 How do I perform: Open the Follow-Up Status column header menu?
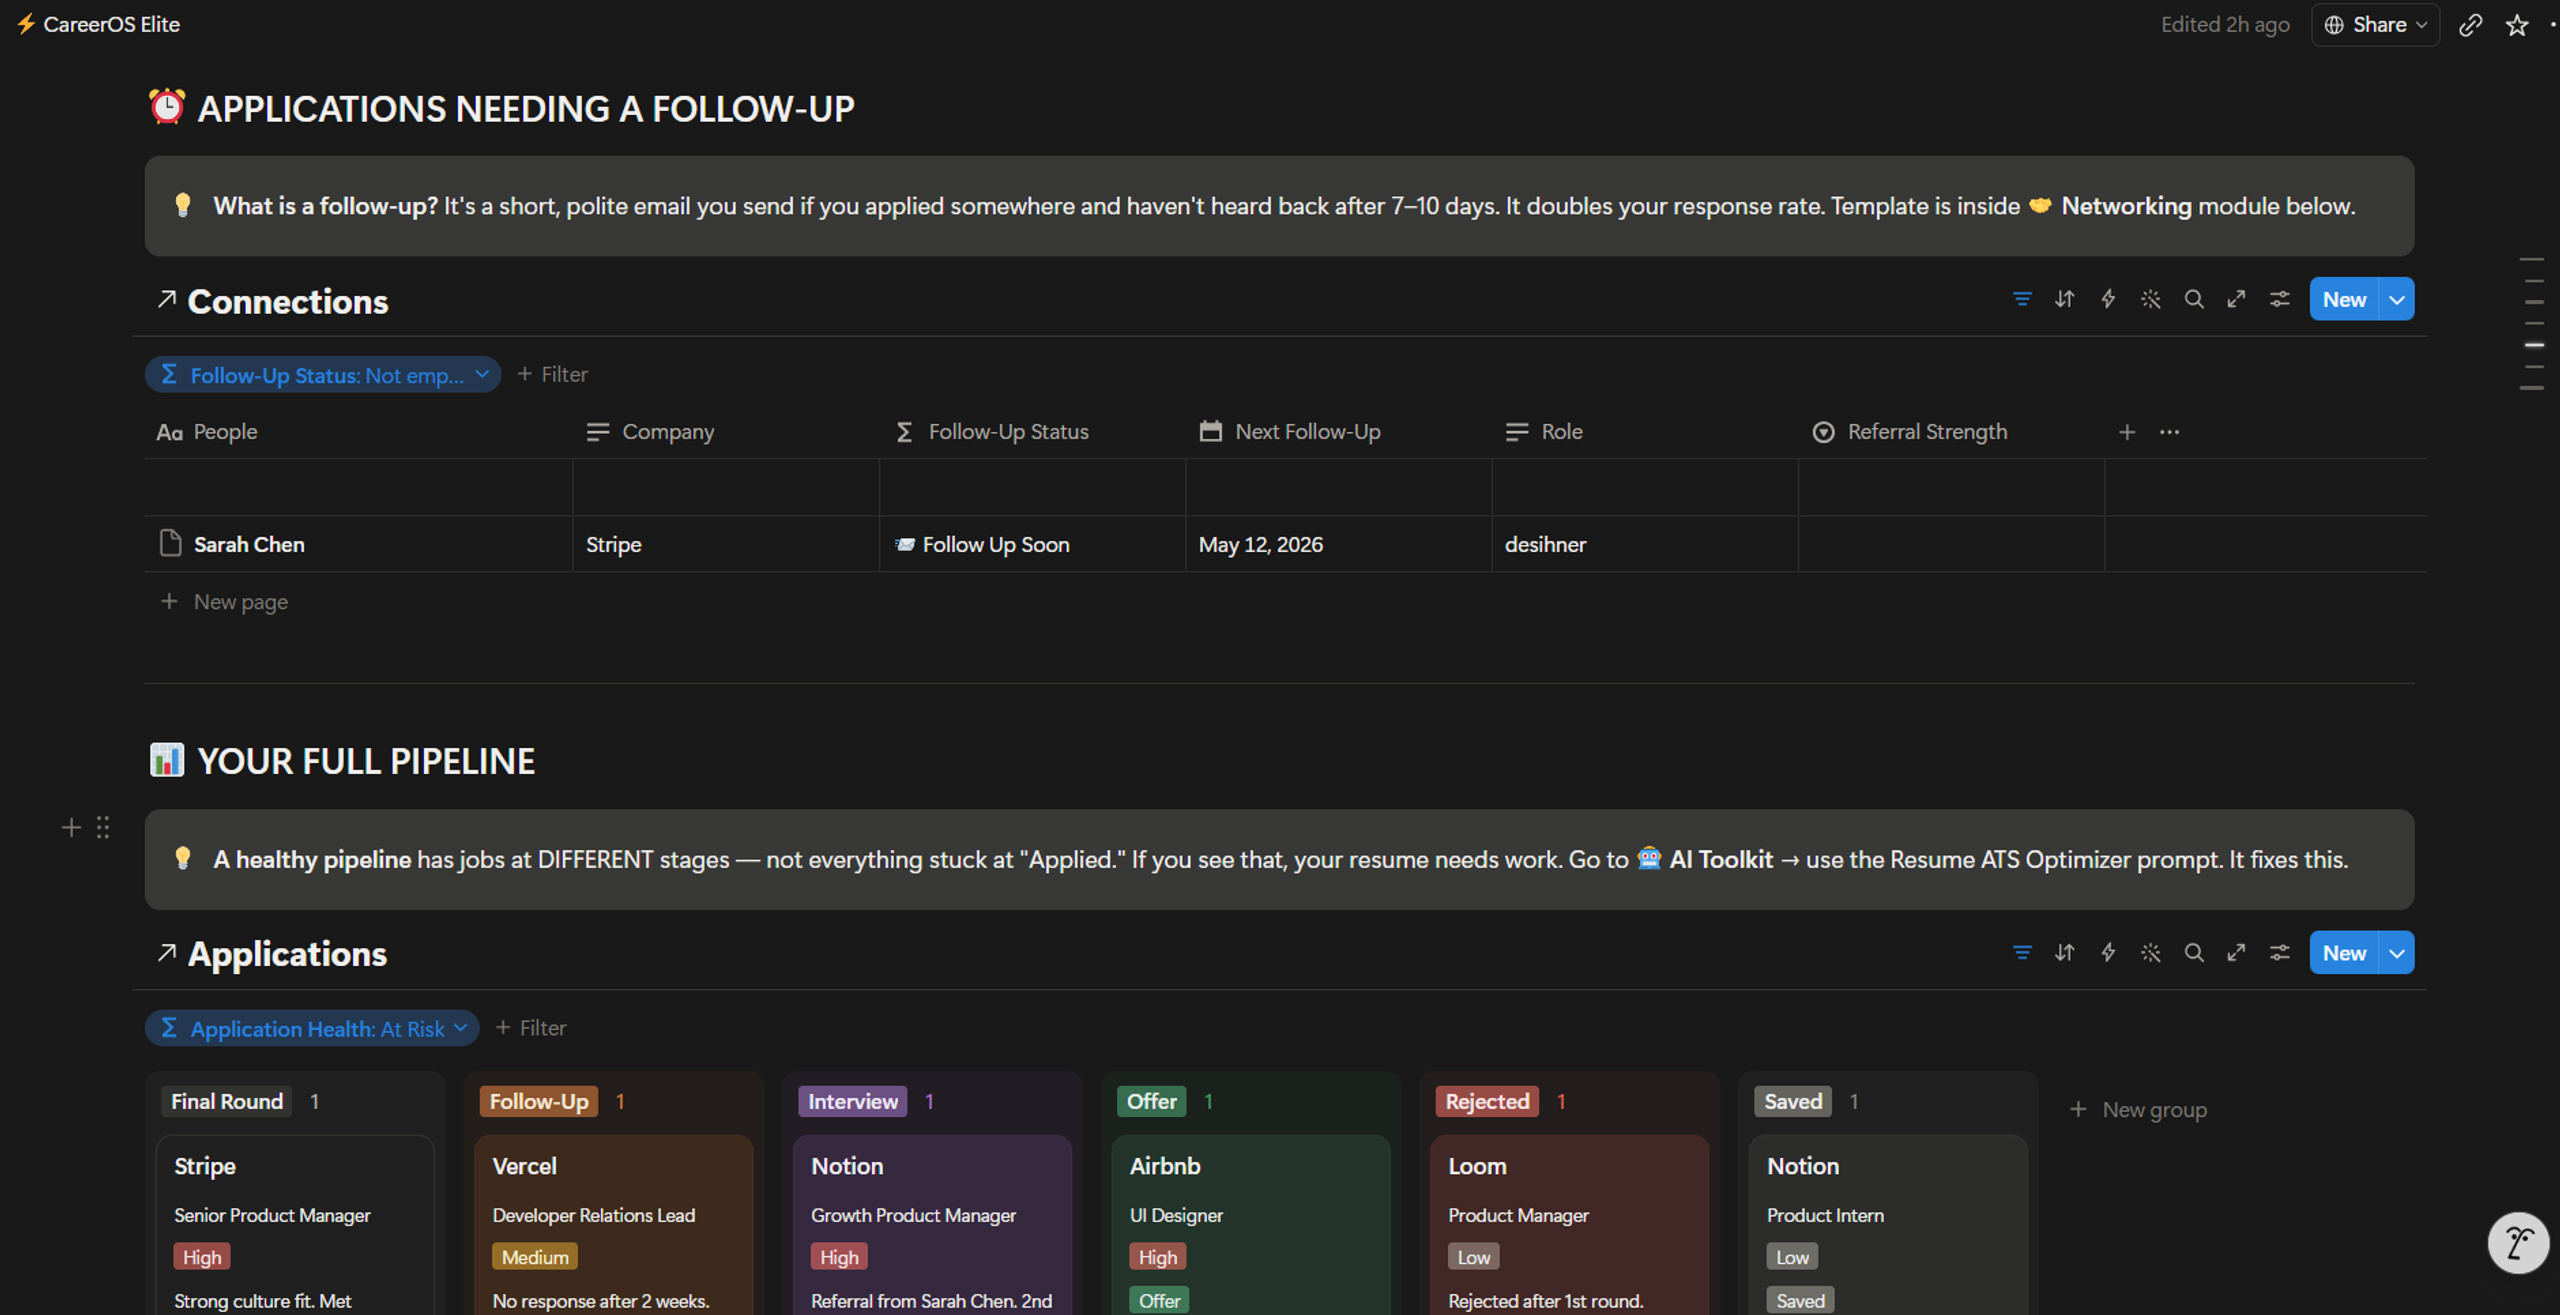pyautogui.click(x=1032, y=432)
